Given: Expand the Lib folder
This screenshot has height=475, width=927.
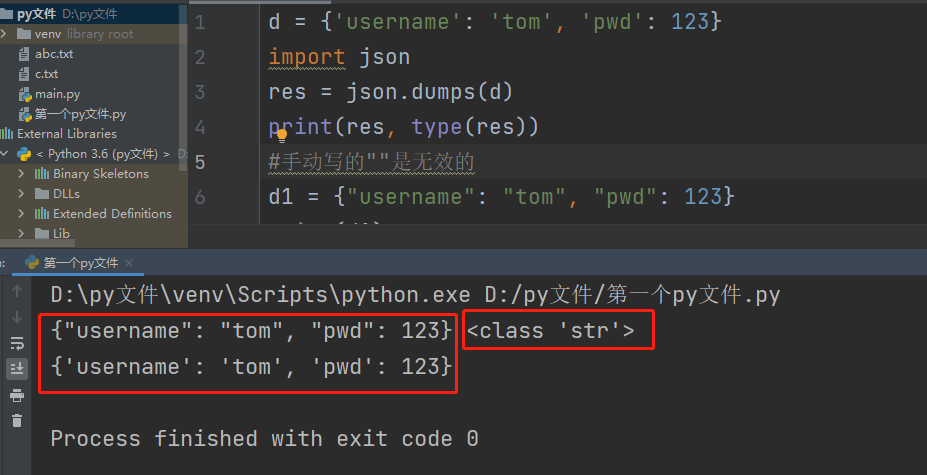Looking at the screenshot, I should 22,234.
